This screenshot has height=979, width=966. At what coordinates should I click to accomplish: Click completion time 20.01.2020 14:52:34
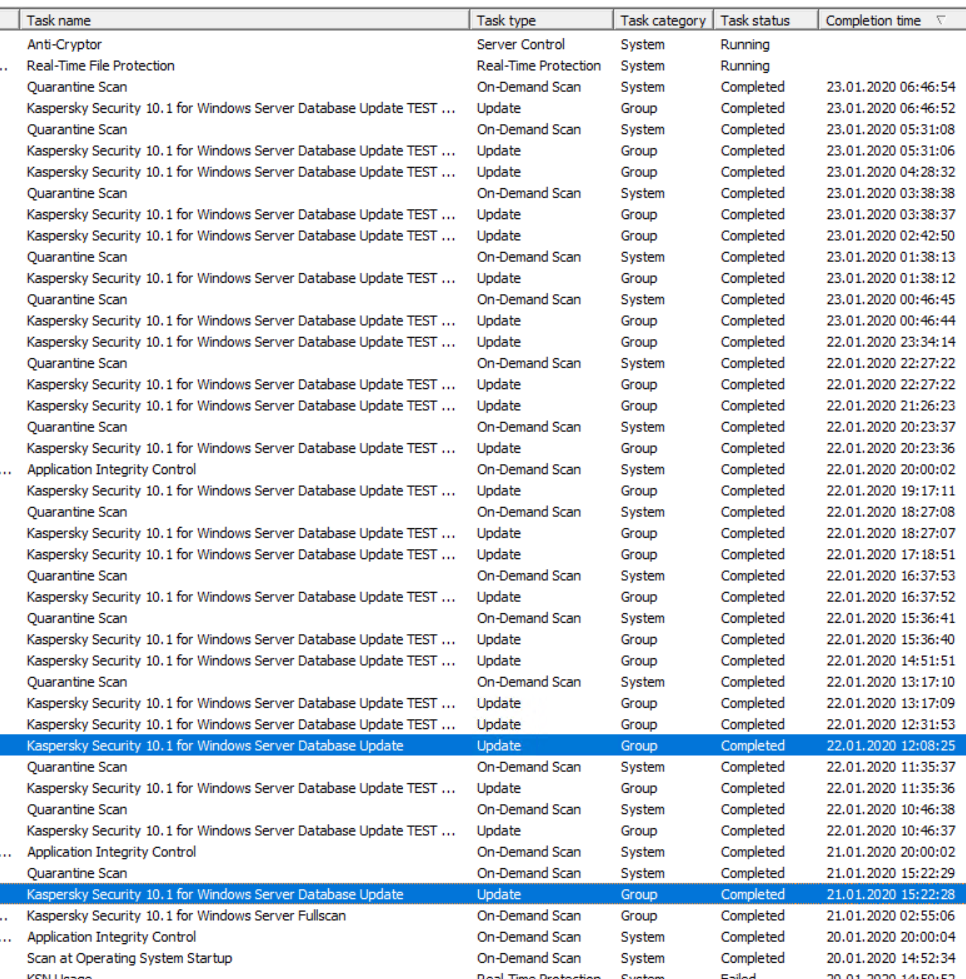click(x=891, y=957)
